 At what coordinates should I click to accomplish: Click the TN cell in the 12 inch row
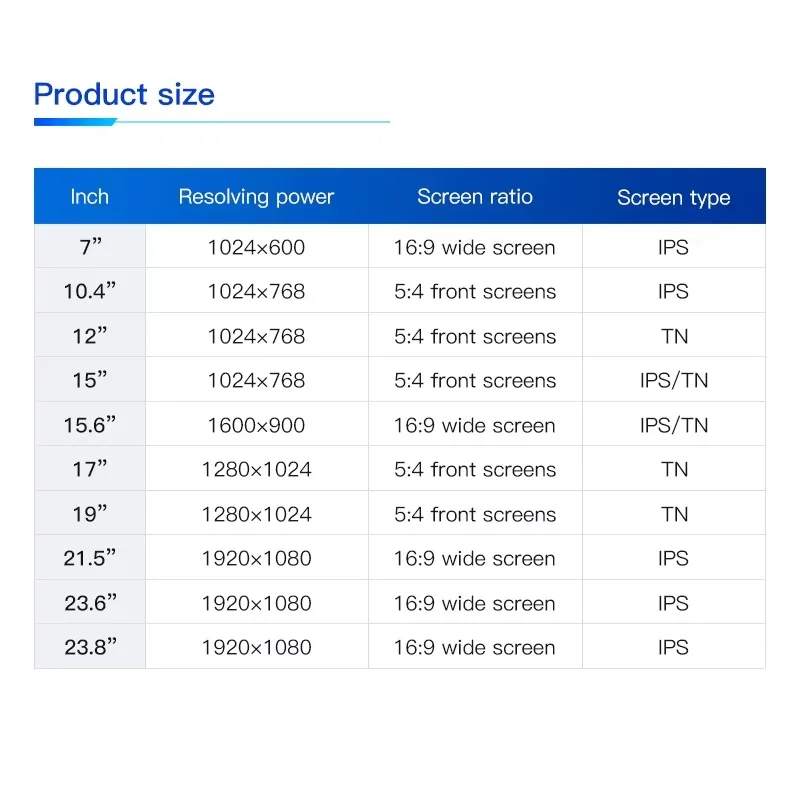click(x=674, y=336)
